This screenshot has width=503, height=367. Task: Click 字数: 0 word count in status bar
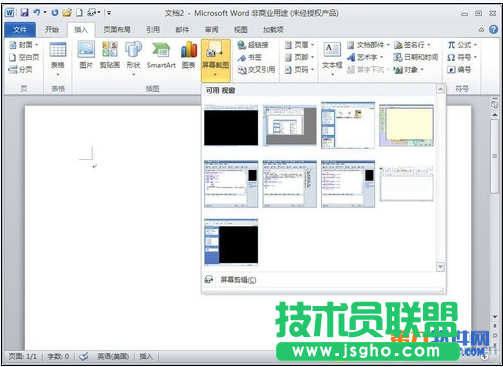[58, 356]
